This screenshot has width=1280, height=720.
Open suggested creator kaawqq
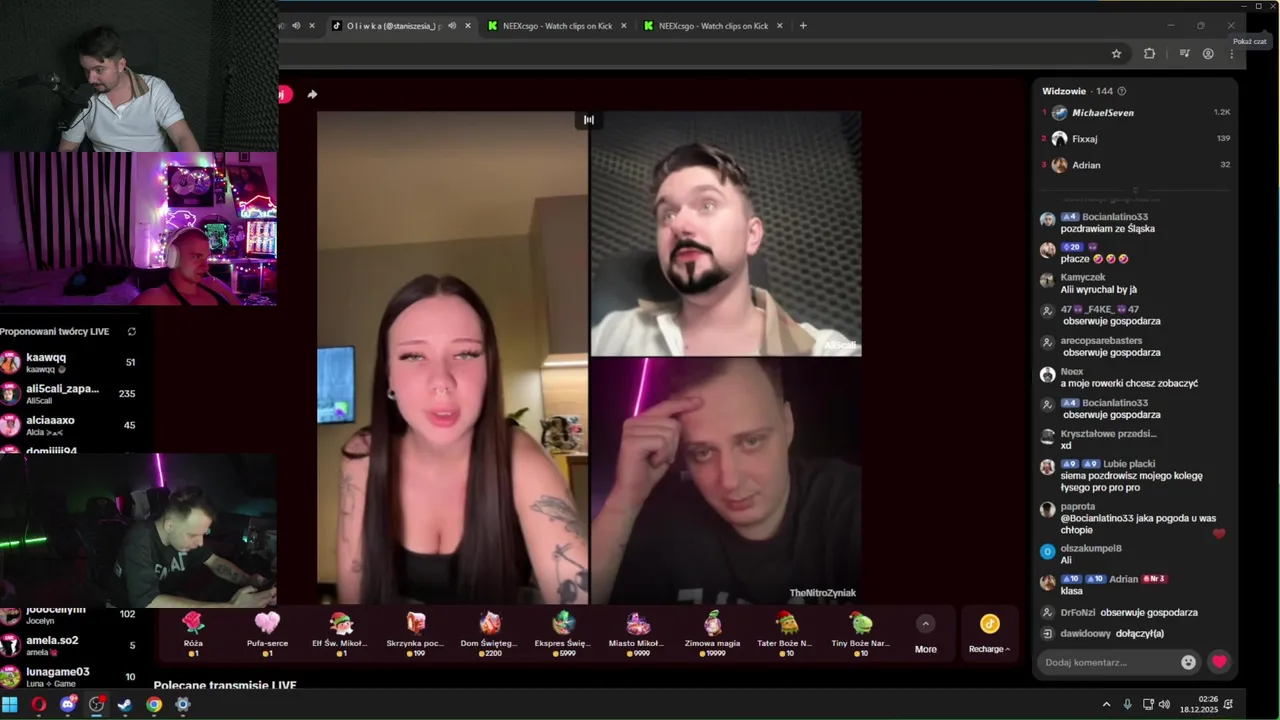pyautogui.click(x=70, y=362)
